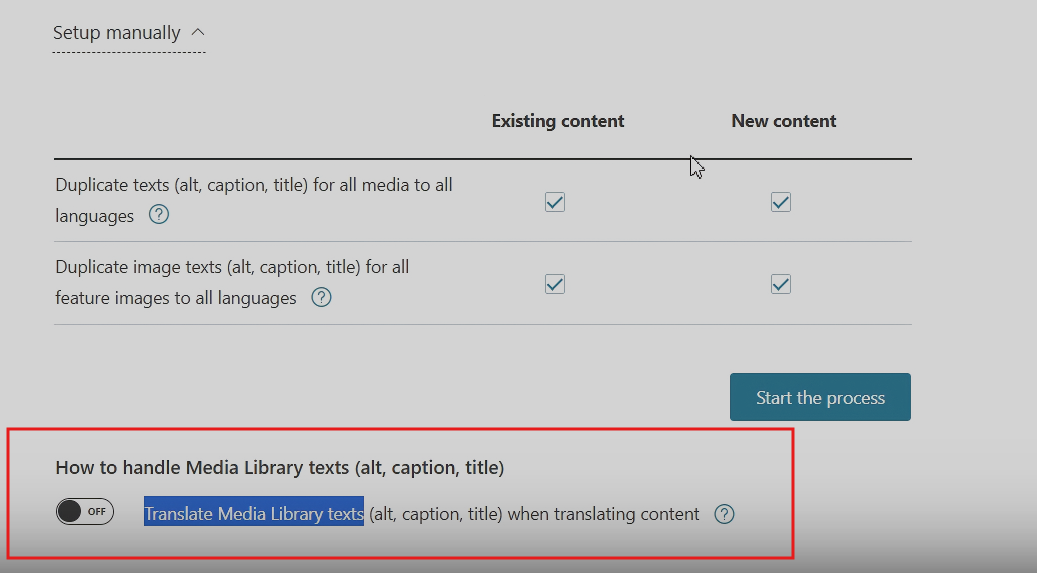
Task: Click the Existing content column header
Action: click(558, 121)
